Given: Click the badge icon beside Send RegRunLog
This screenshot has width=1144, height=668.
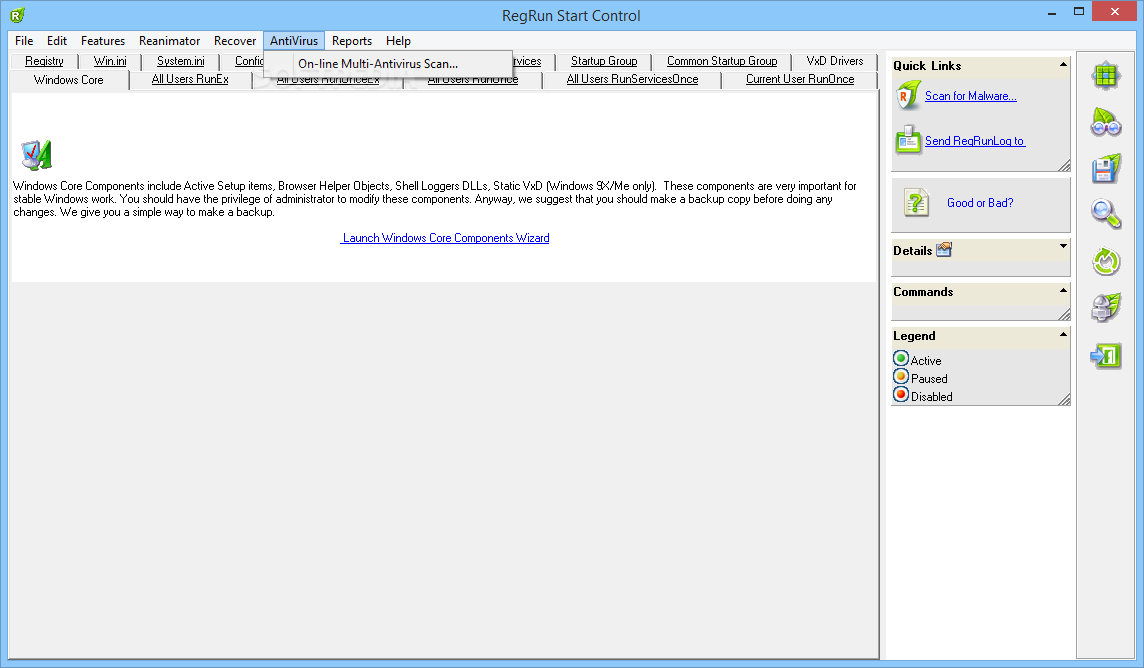Looking at the screenshot, I should (x=908, y=139).
